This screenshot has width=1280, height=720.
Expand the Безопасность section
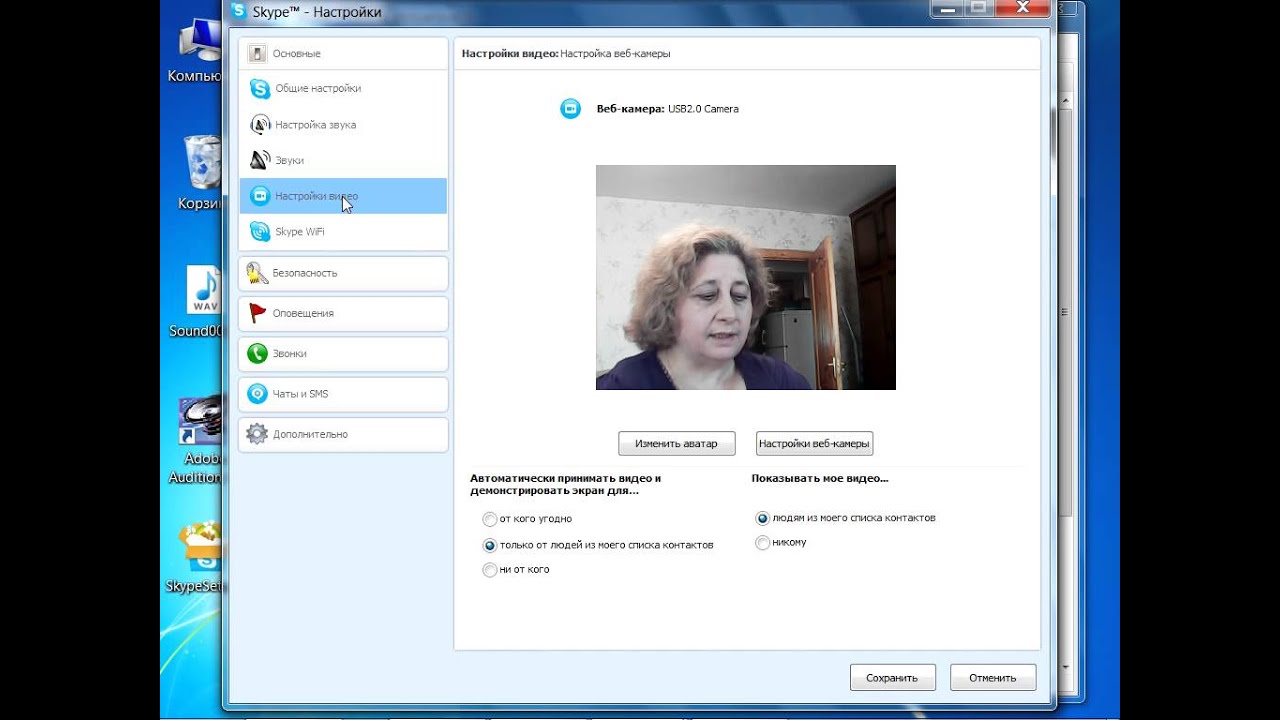[x=343, y=273]
